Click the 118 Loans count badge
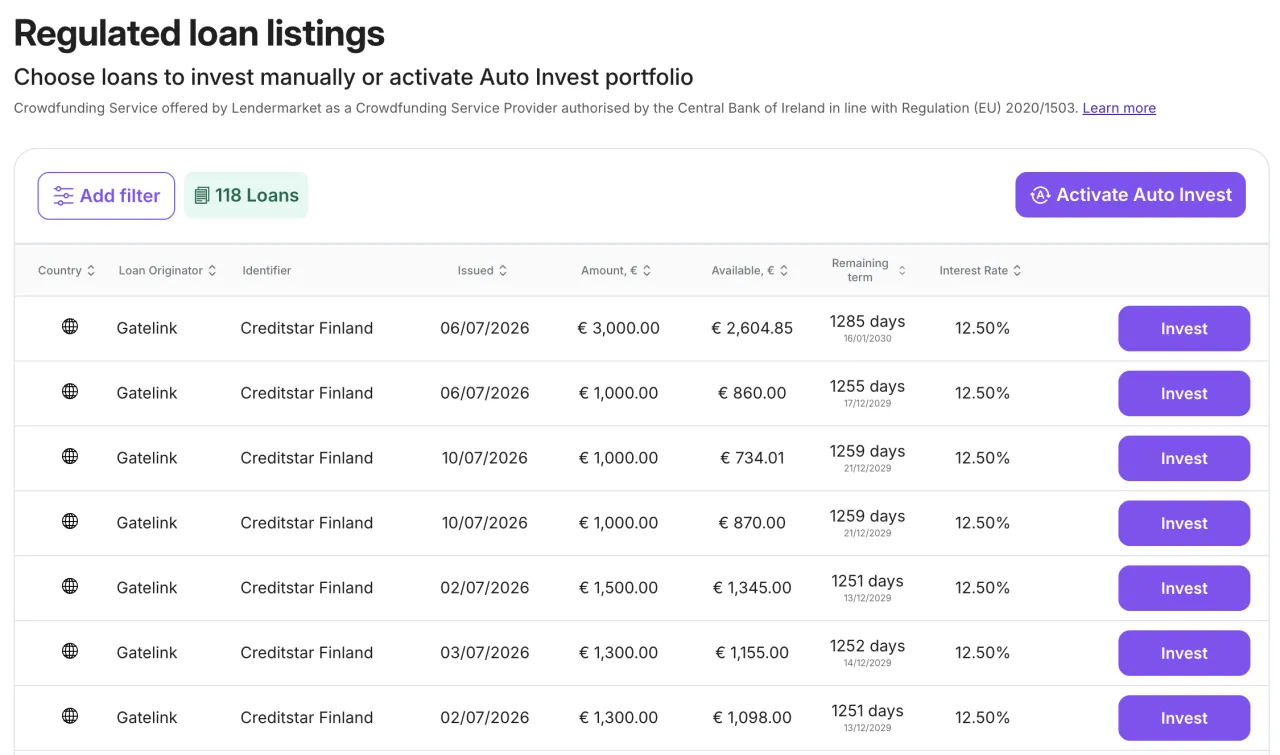Viewport: 1280px width, 755px height. [246, 195]
